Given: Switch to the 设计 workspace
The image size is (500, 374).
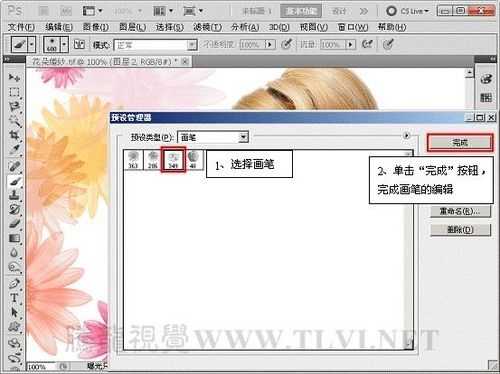Looking at the screenshot, I should tap(339, 11).
